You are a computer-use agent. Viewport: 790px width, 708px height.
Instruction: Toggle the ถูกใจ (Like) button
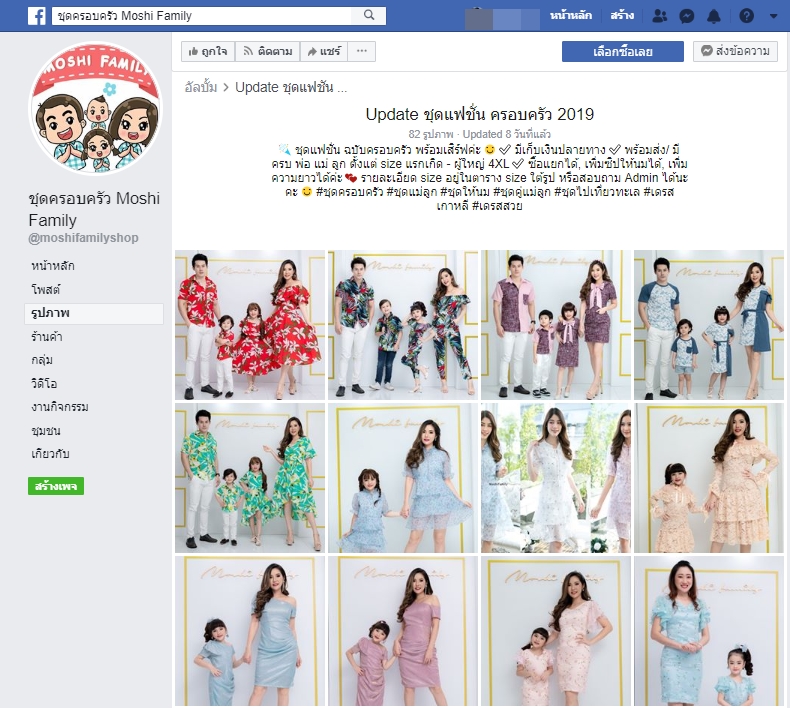[x=206, y=51]
